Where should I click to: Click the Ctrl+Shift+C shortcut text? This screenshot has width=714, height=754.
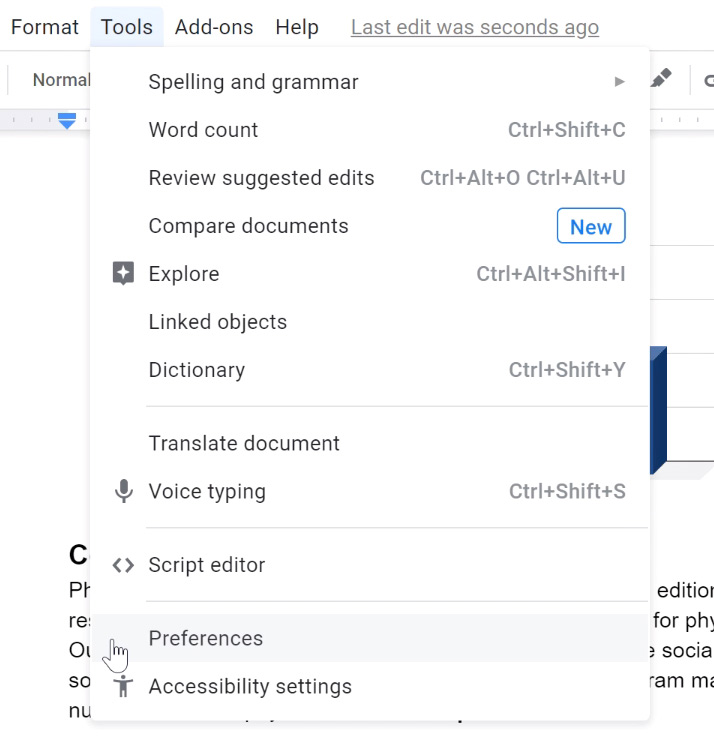[567, 130]
